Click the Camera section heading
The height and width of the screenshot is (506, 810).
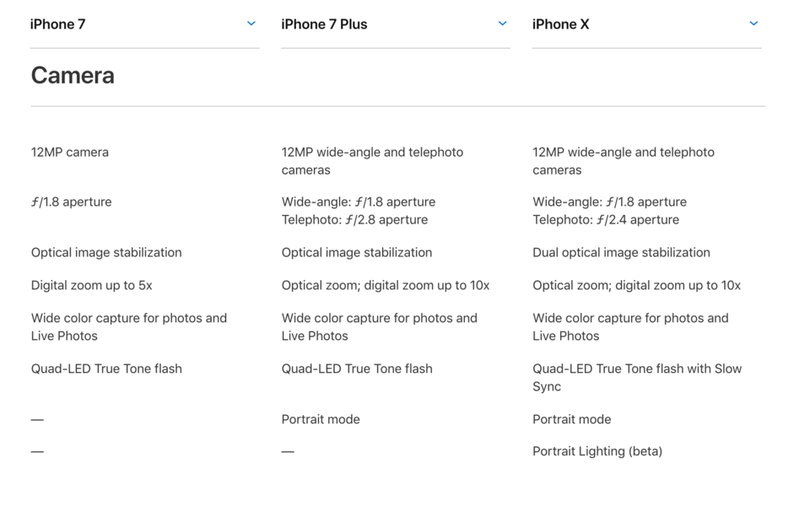point(72,75)
